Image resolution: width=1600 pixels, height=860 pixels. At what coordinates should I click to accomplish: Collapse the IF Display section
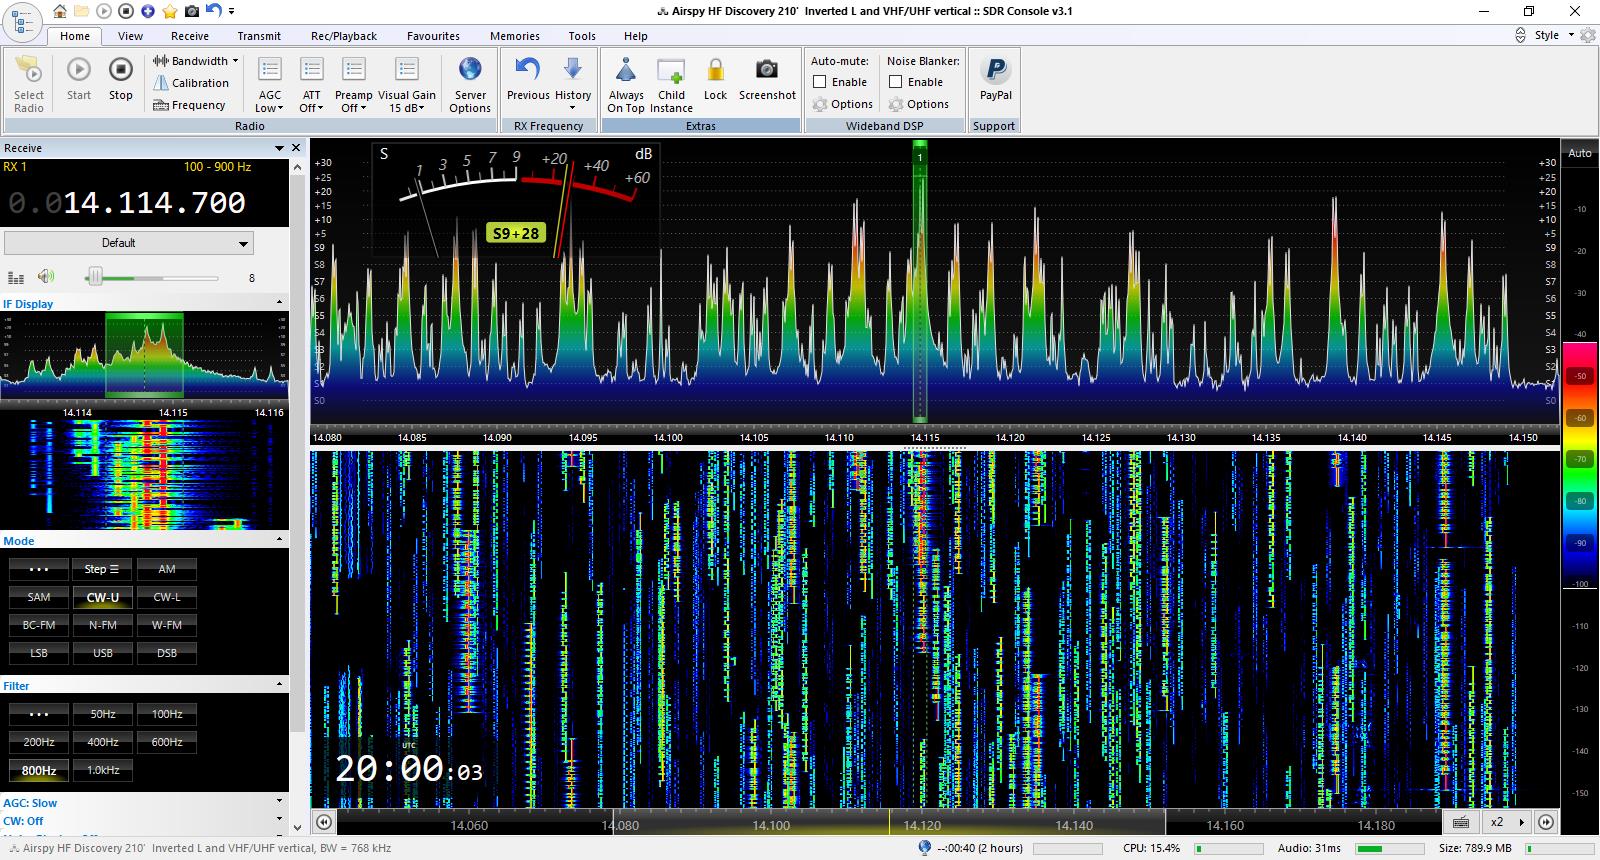tap(279, 303)
